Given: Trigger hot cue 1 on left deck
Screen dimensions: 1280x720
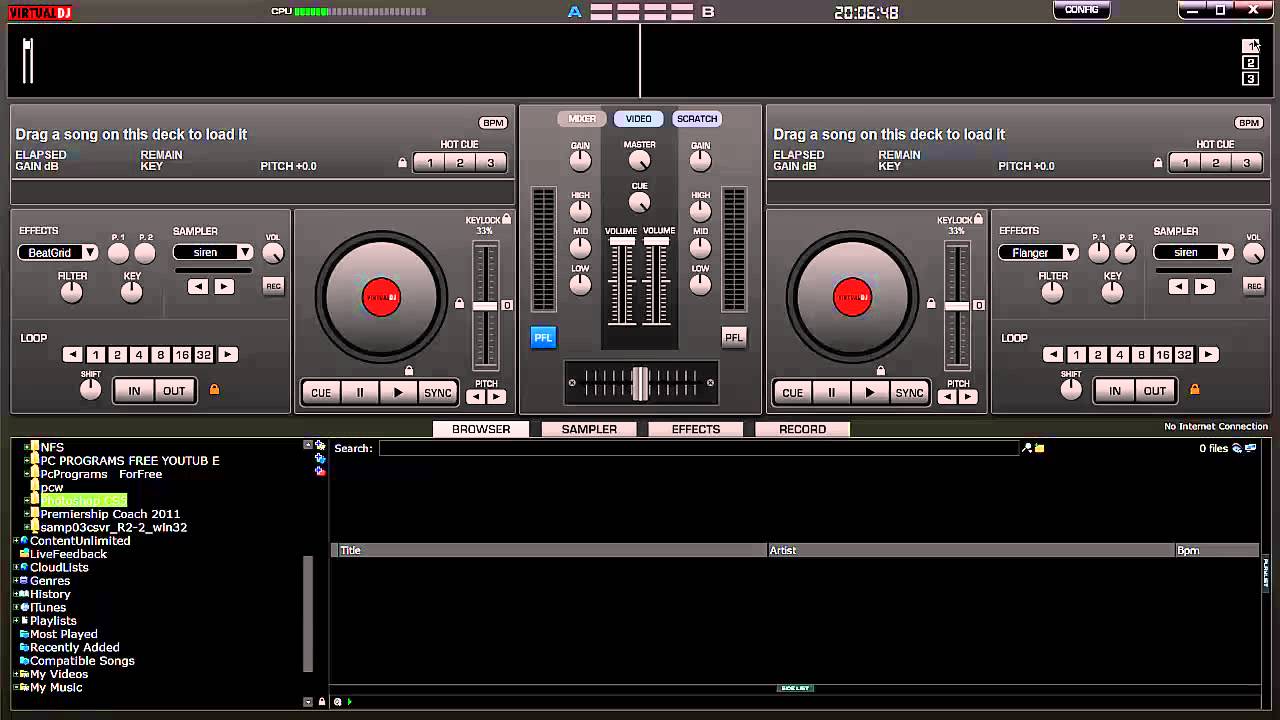Looking at the screenshot, I should point(430,163).
